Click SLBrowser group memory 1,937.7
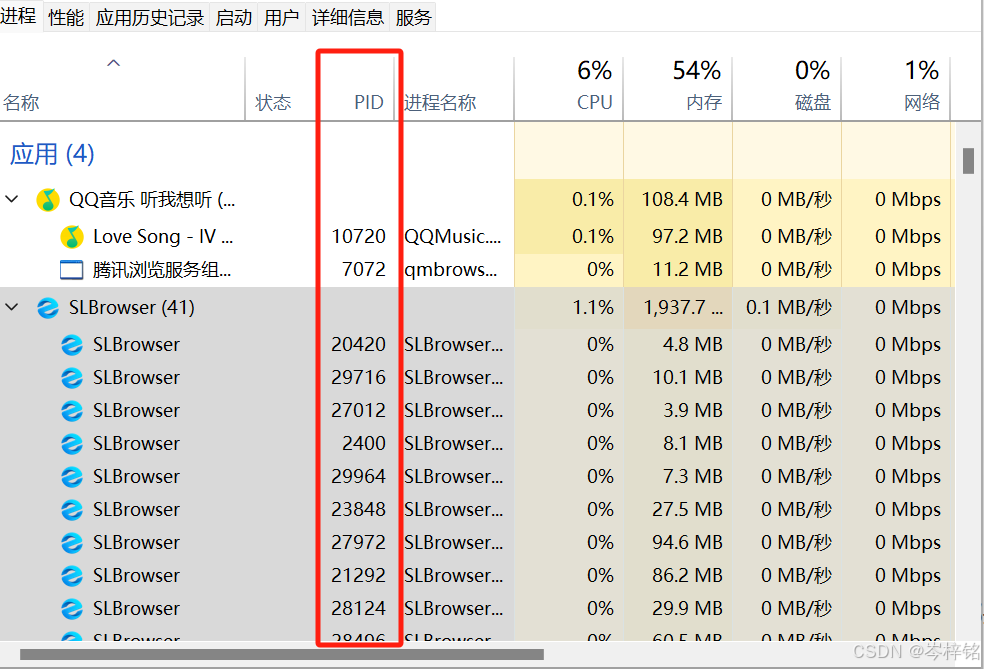984x669 pixels. coord(683,308)
